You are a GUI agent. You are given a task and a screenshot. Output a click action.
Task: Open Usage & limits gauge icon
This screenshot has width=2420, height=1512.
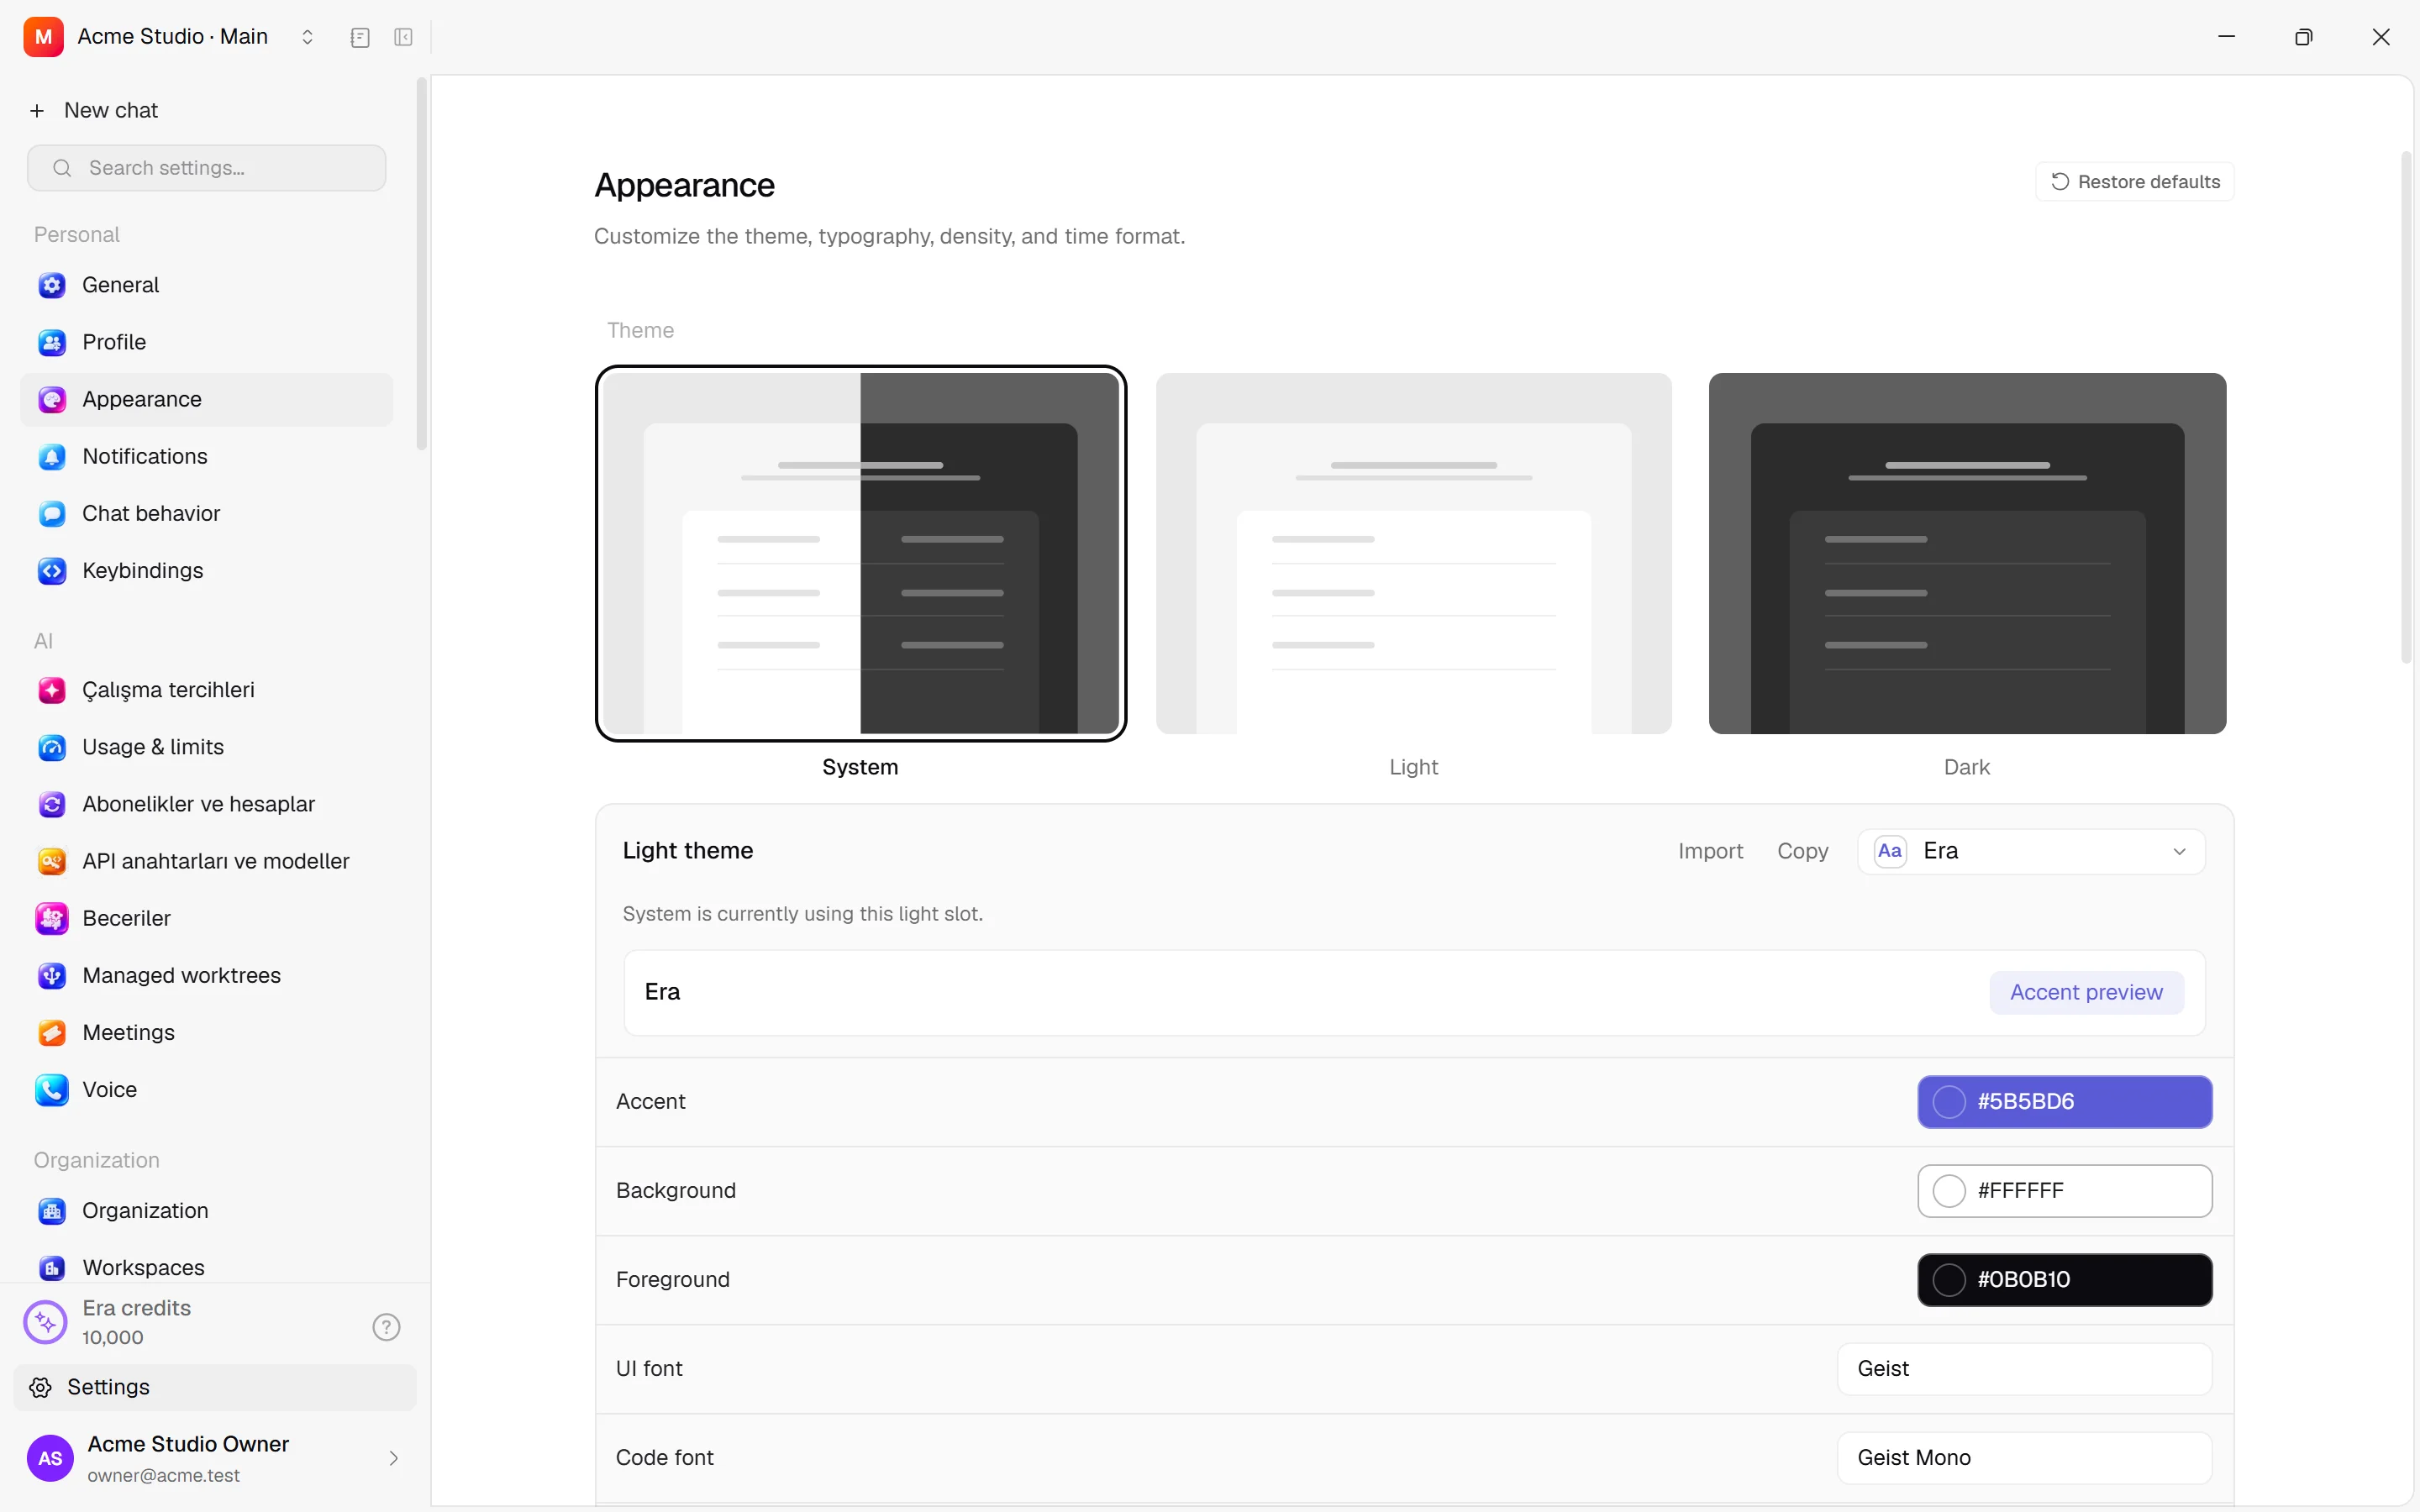click(52, 747)
